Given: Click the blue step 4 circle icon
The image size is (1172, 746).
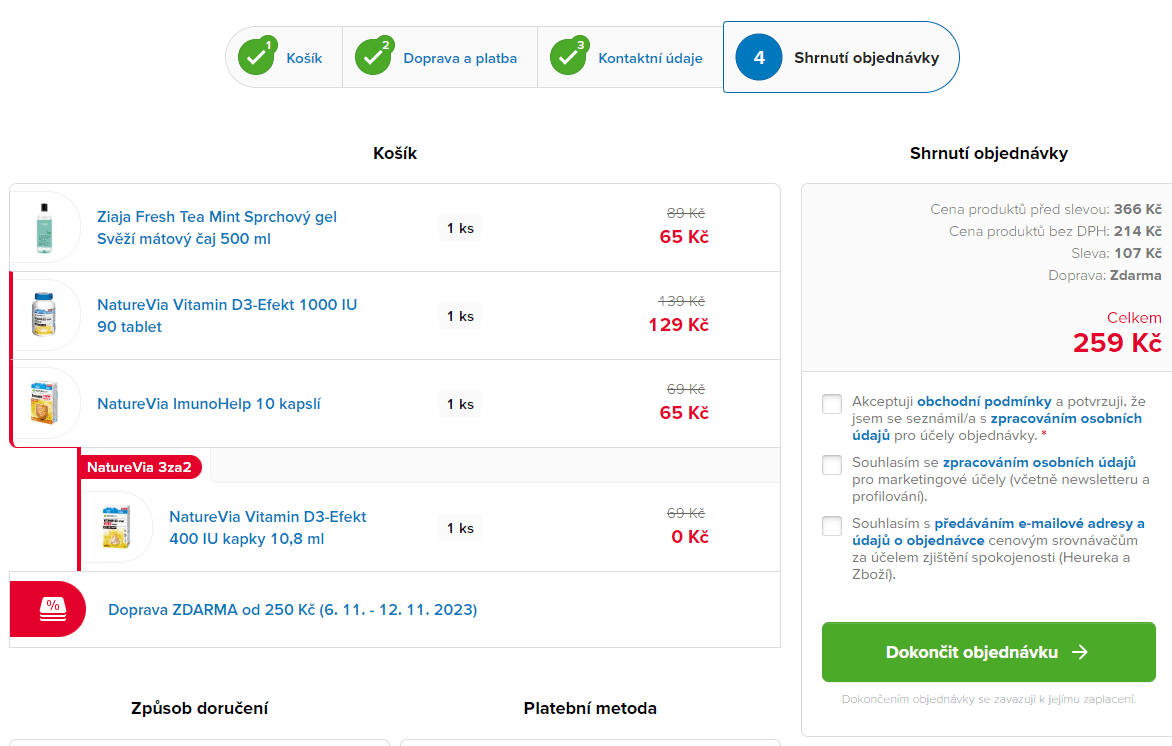Looking at the screenshot, I should [759, 58].
